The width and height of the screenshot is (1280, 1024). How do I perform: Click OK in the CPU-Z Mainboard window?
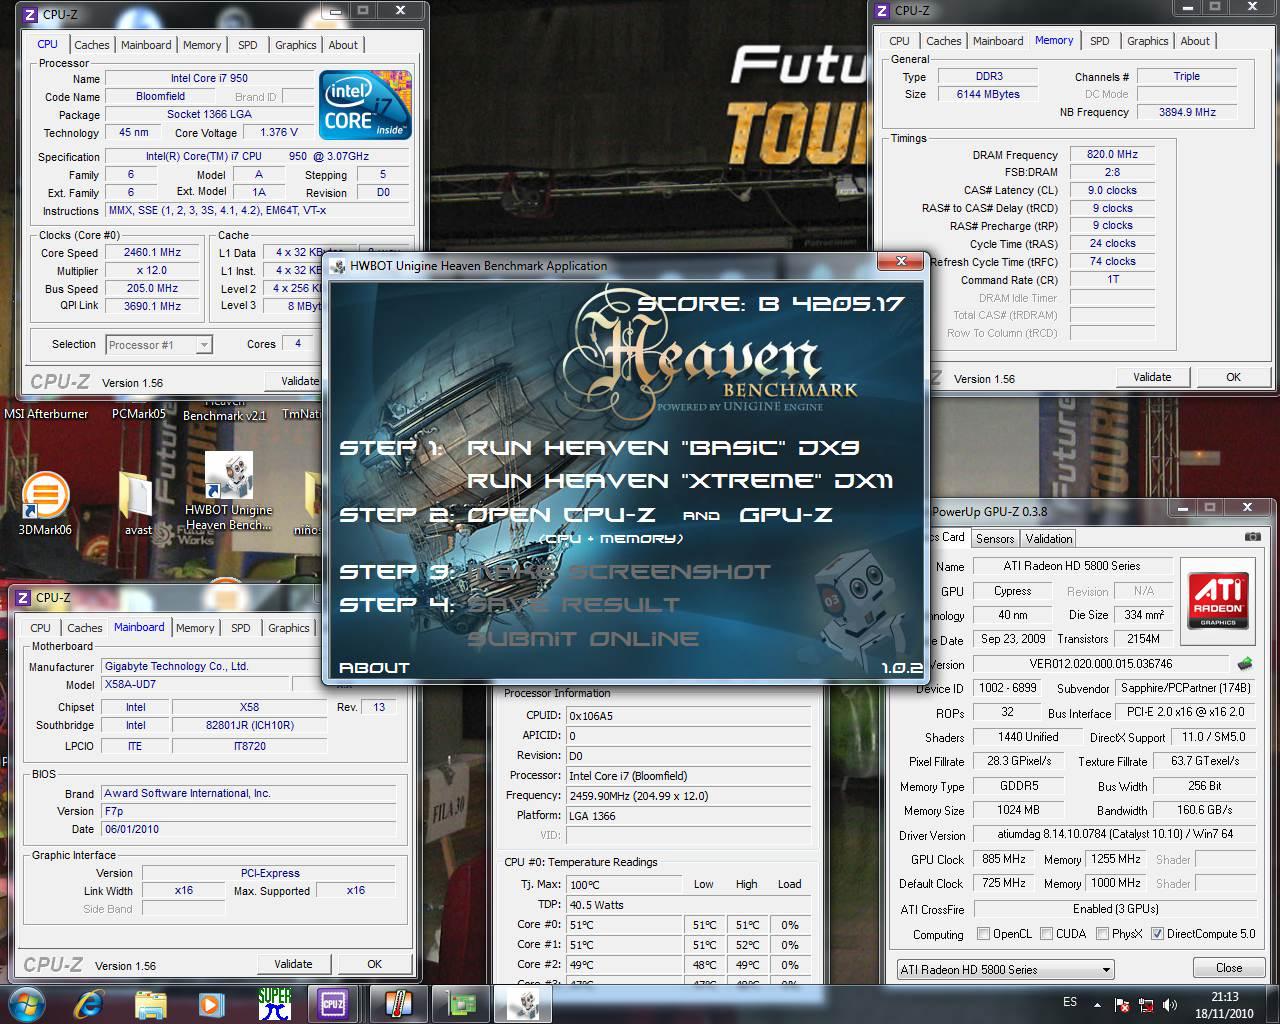tap(374, 964)
